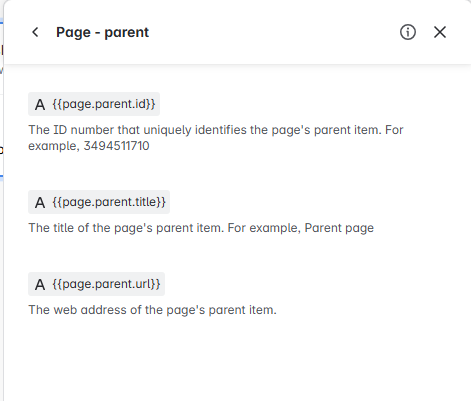Select the {{page.parent.title}} smart value chip
The image size is (471, 401).
coord(99,202)
